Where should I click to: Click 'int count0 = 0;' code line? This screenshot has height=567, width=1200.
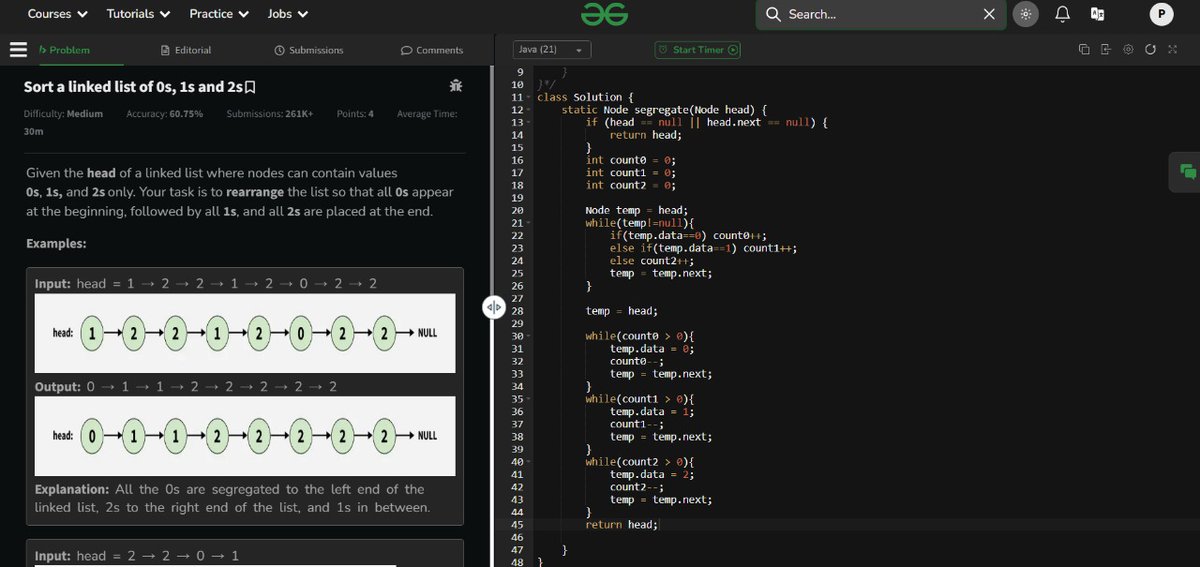point(630,160)
